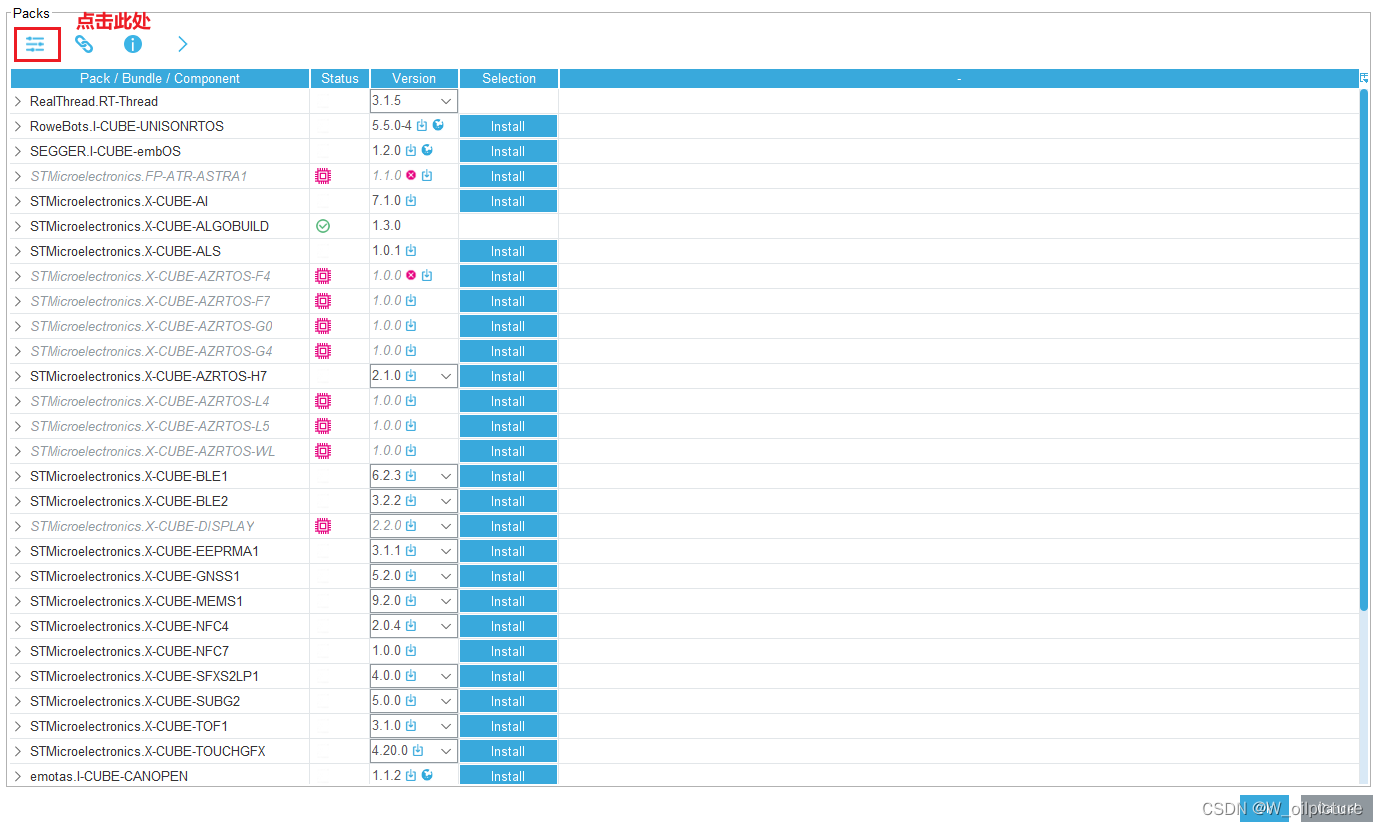This screenshot has height=827, width=1378.
Task: Select STMicroelectronics.X-CUBE-SFXS2LP1 row name
Action: (x=144, y=676)
